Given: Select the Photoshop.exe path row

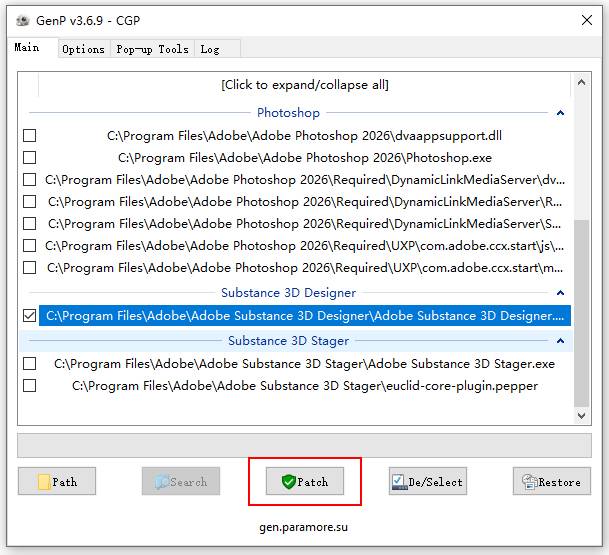Looking at the screenshot, I should click(305, 158).
